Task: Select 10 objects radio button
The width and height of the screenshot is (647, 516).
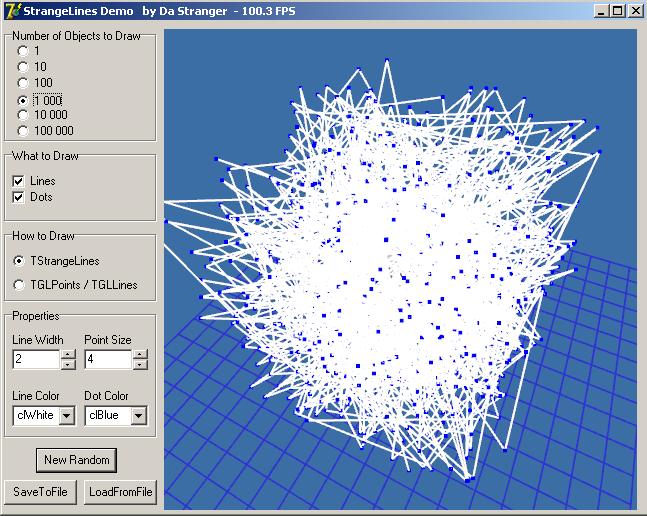Action: click(x=23, y=66)
